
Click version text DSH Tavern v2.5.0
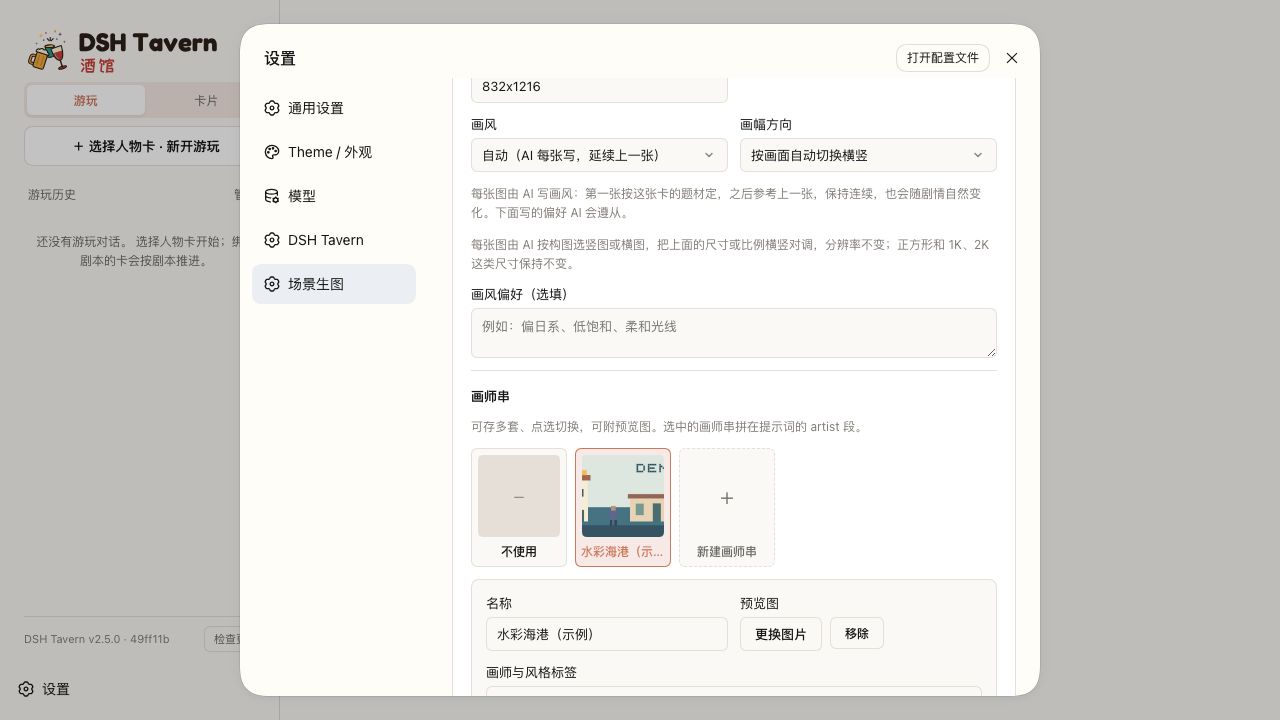97,639
